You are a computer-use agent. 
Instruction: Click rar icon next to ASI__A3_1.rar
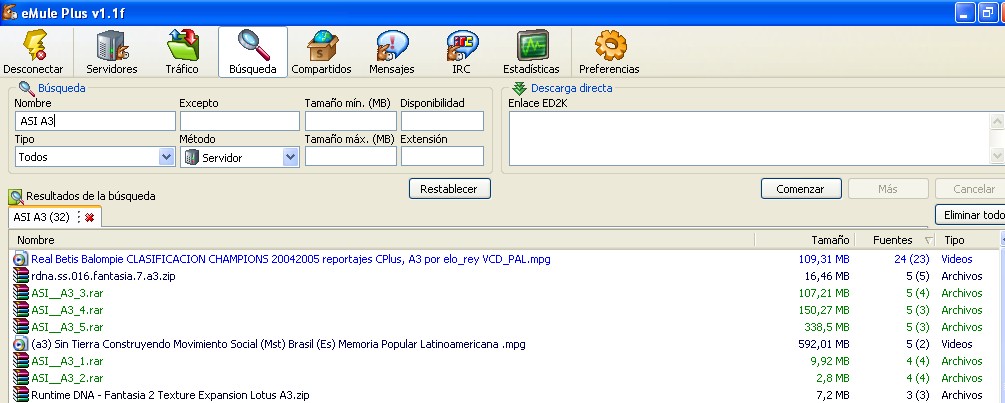tap(21, 361)
